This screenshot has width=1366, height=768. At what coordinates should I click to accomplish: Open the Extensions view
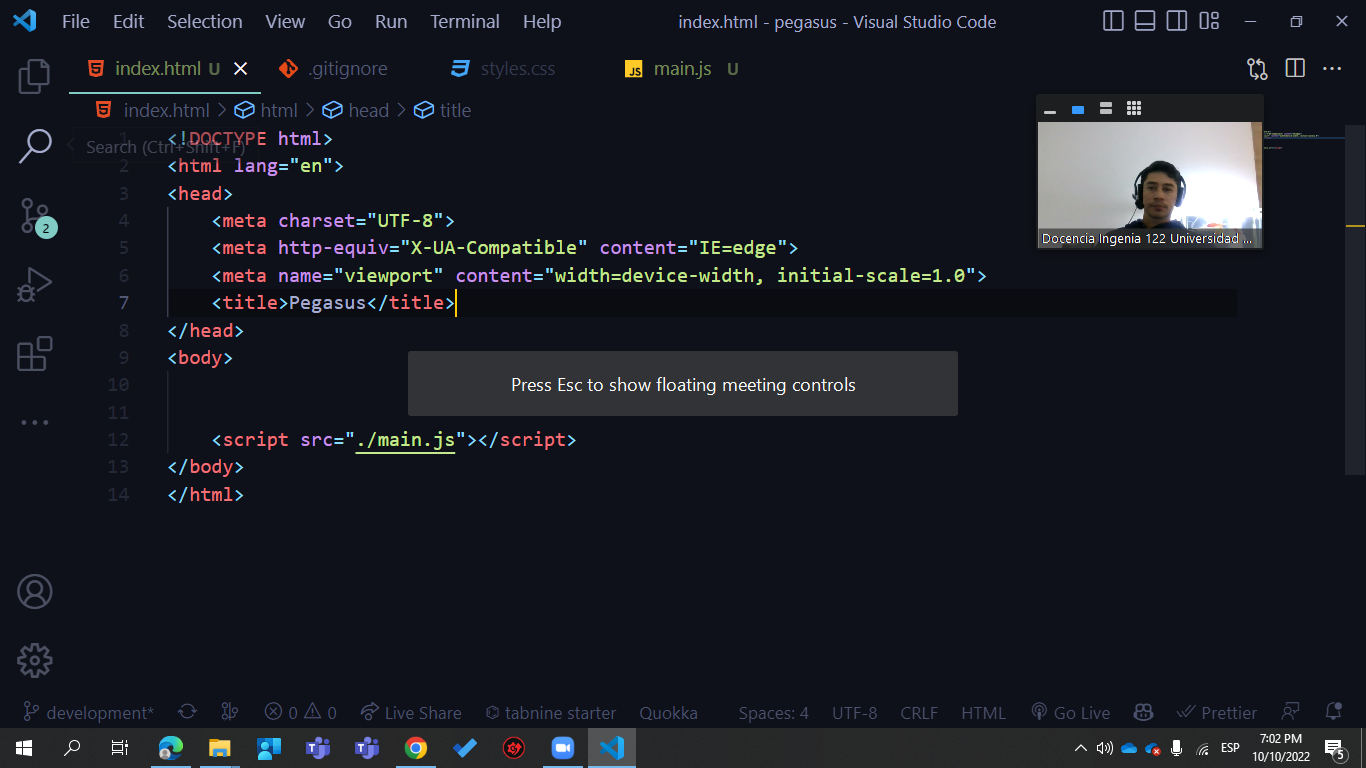point(35,353)
